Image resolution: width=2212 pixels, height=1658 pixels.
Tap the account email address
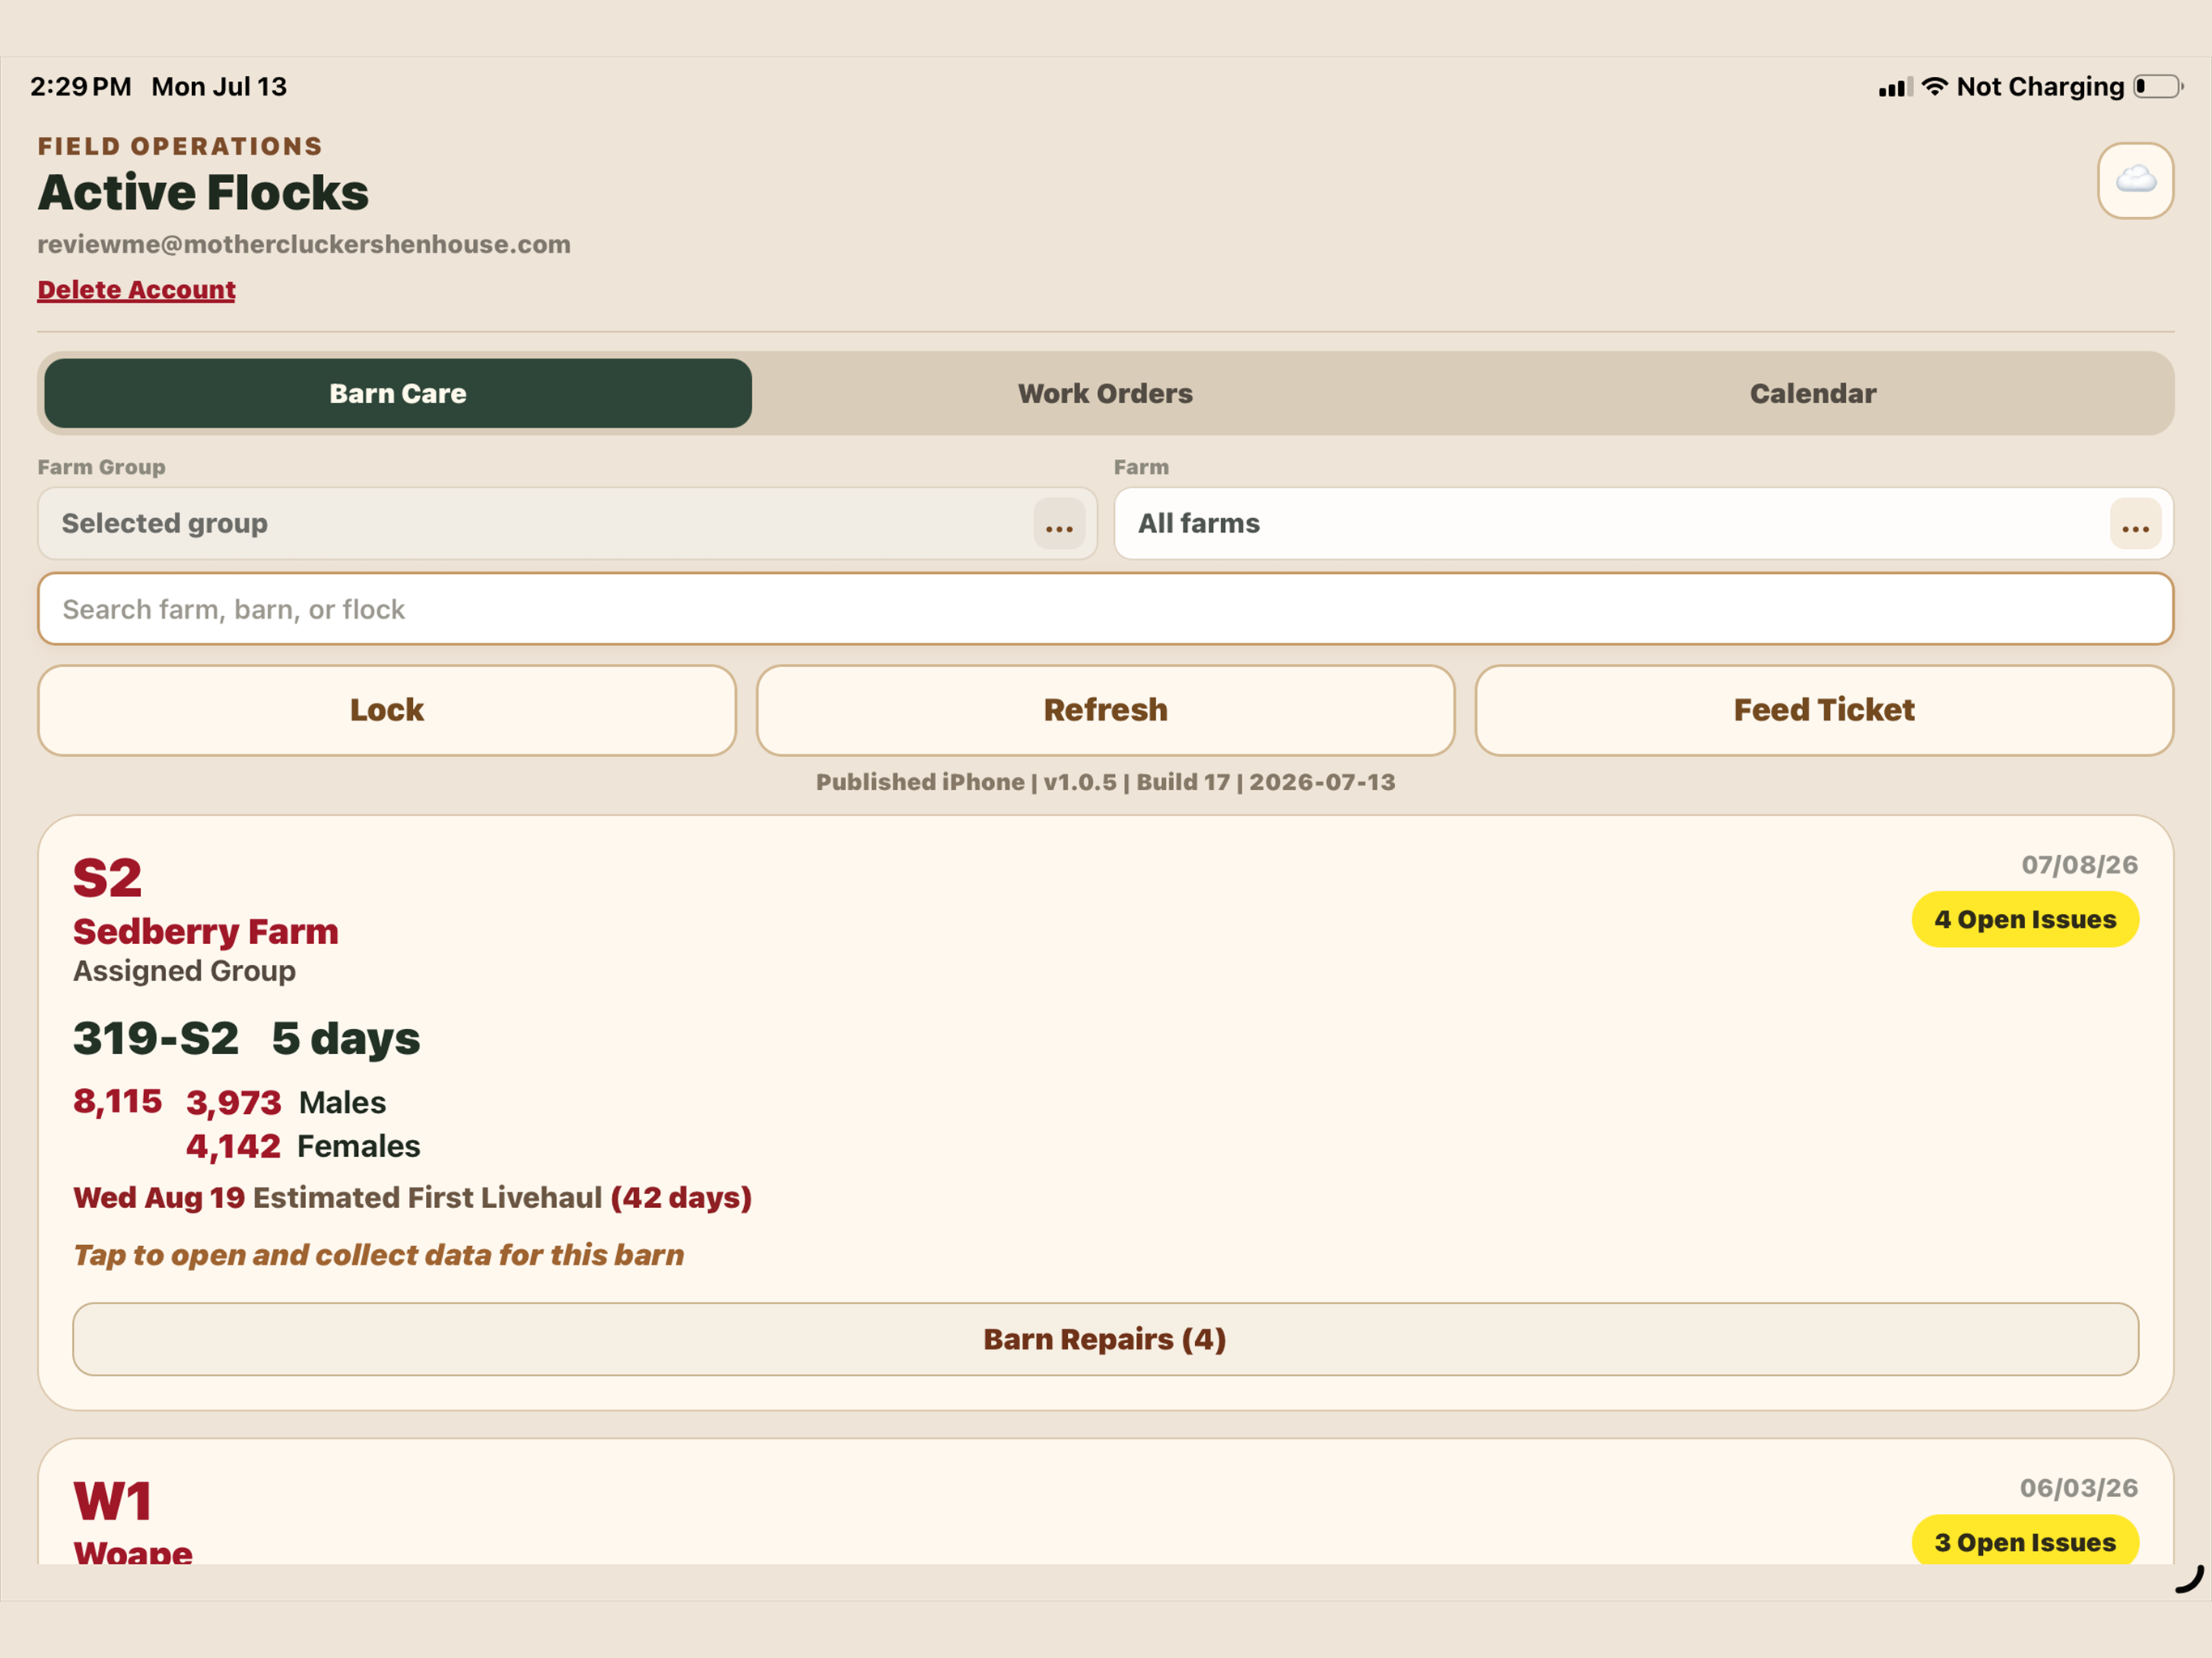click(304, 245)
